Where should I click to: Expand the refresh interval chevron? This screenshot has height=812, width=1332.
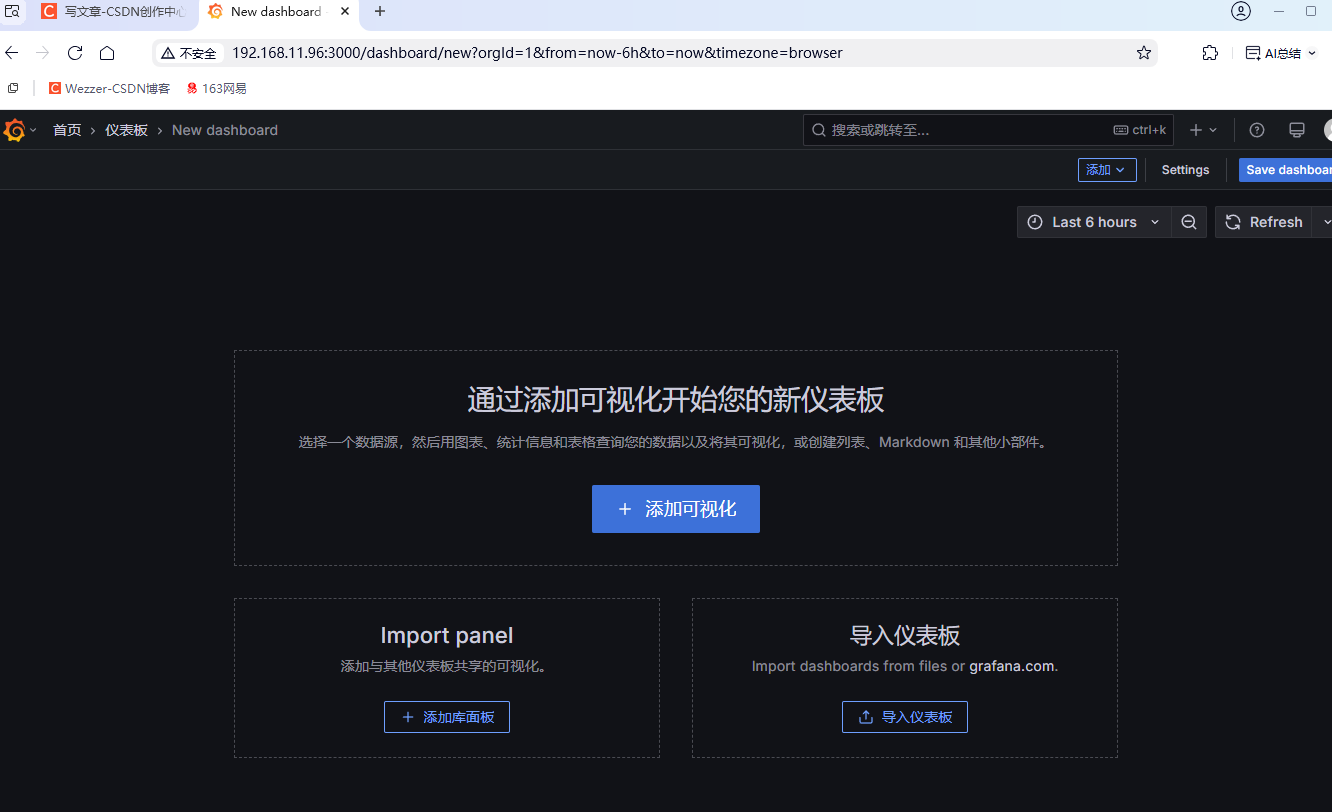[x=1324, y=222]
